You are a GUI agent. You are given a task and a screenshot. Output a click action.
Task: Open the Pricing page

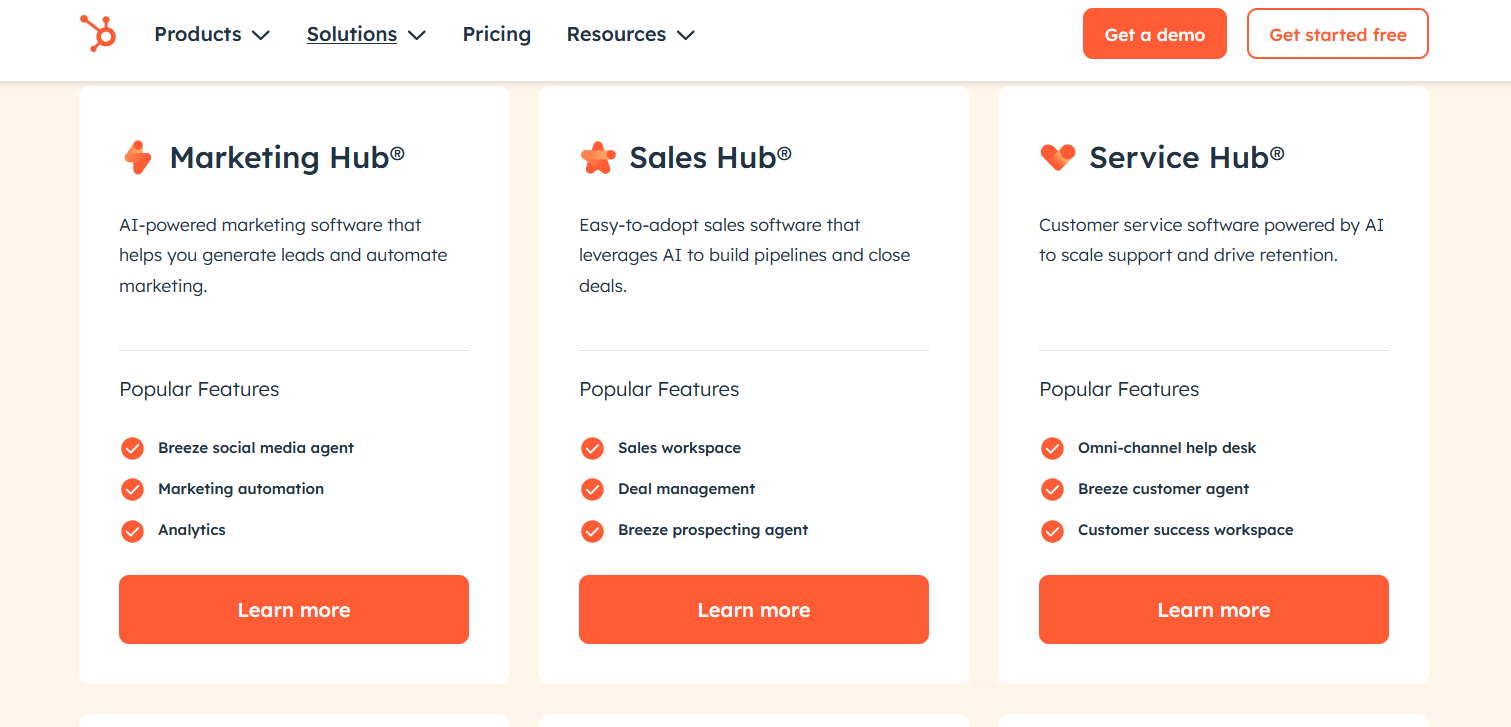pos(496,34)
